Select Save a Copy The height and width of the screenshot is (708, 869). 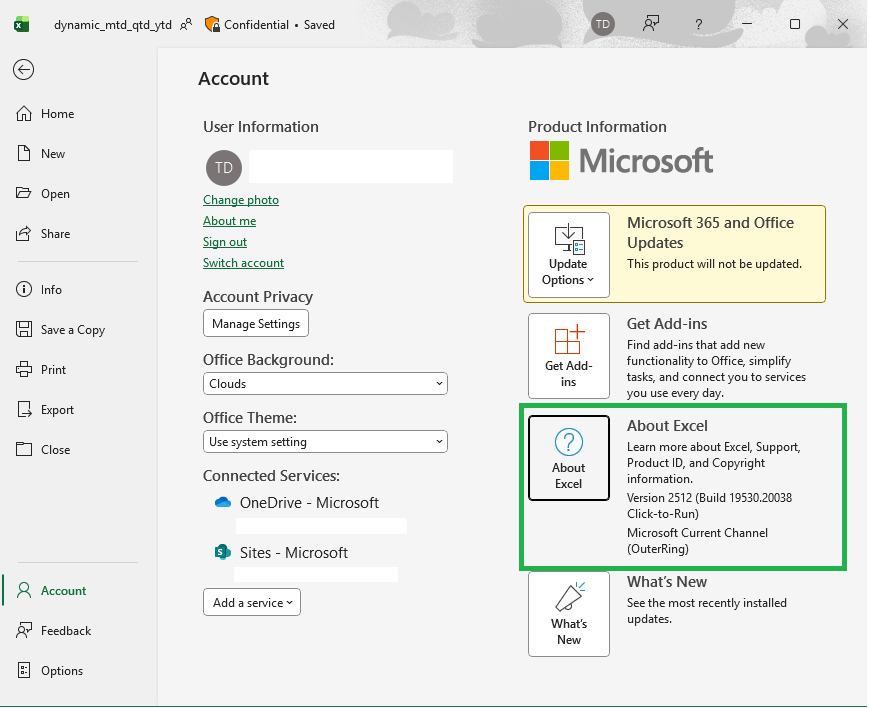(x=60, y=329)
